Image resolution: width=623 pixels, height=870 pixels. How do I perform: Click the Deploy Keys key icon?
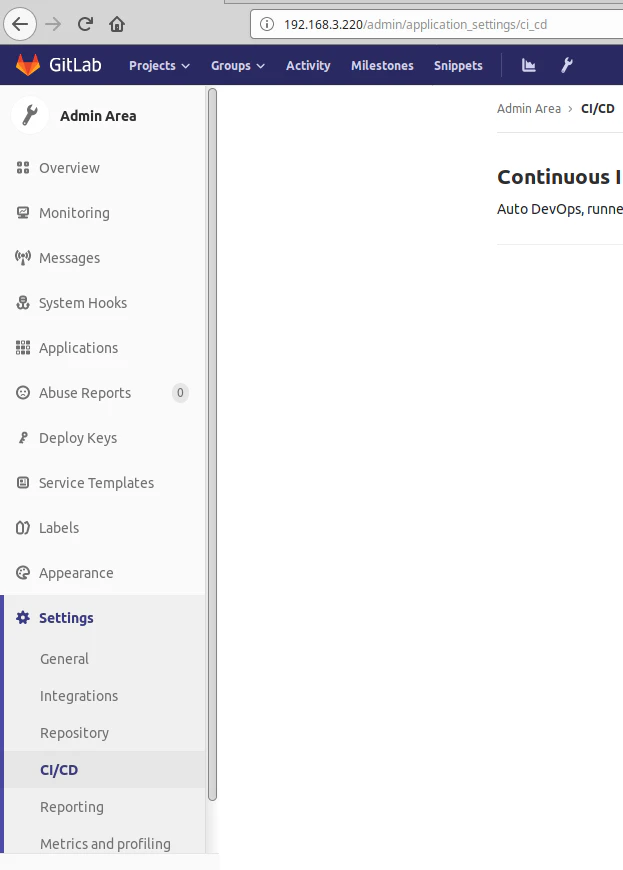(23, 437)
